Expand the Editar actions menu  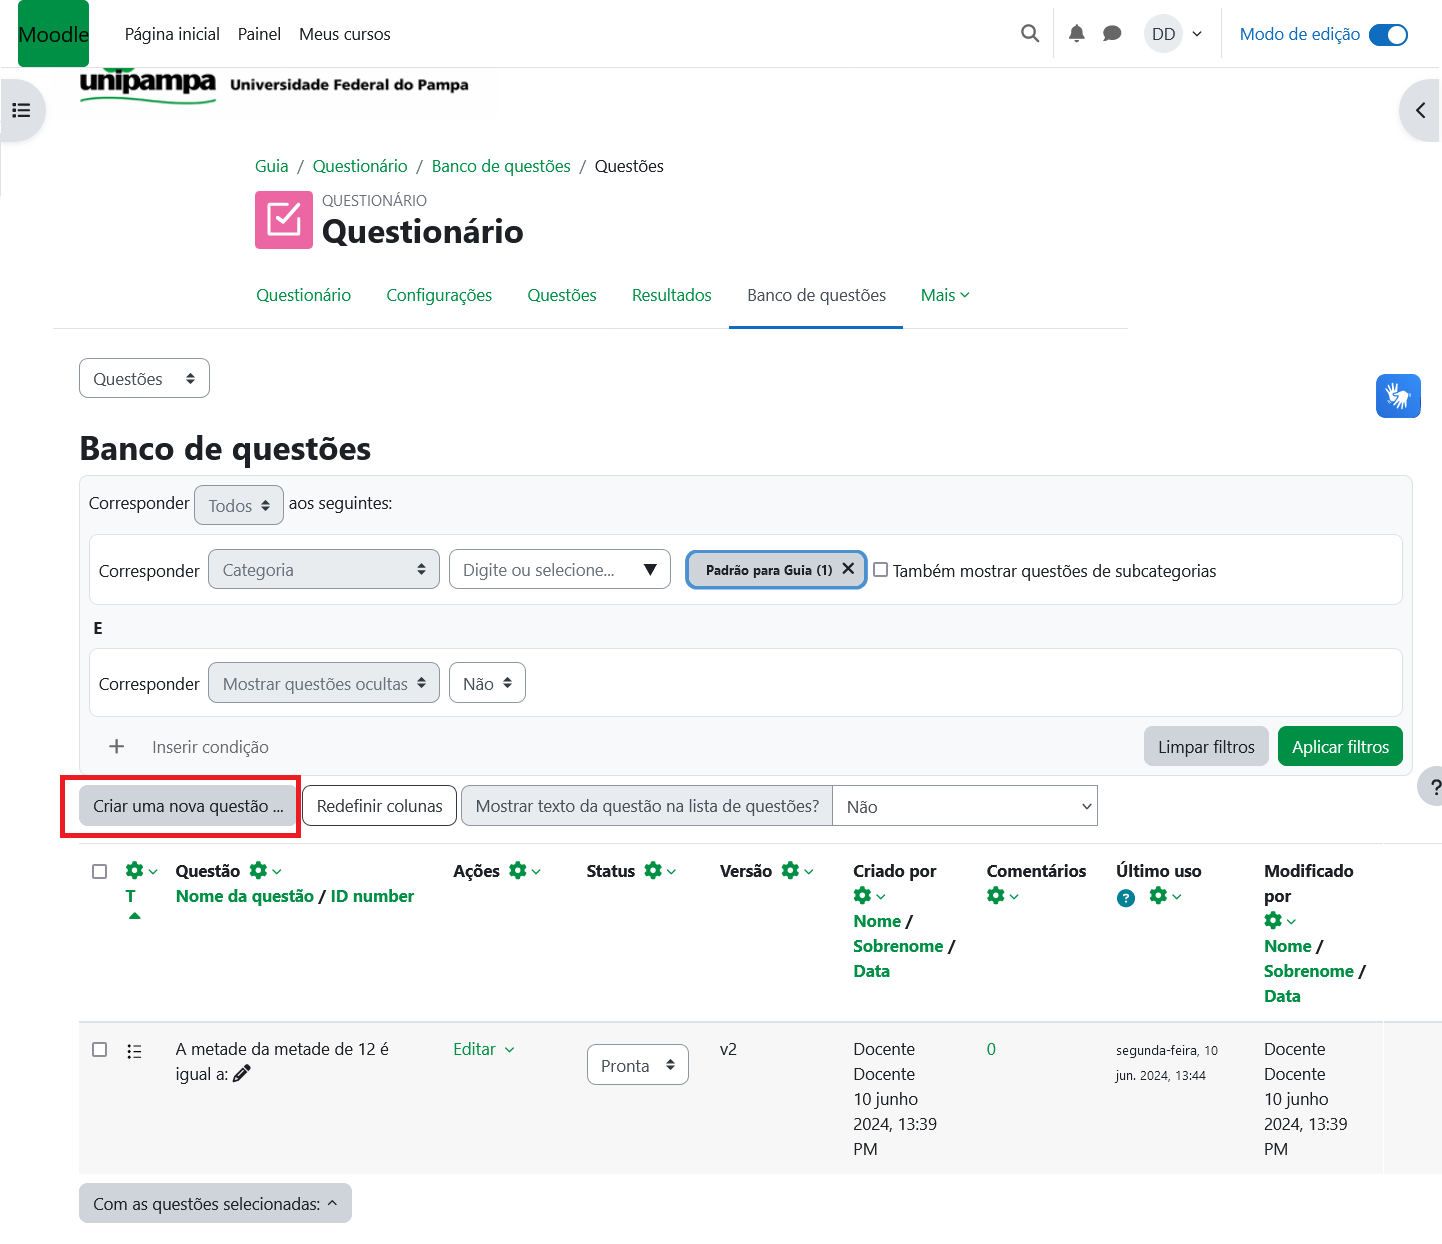[x=484, y=1049]
